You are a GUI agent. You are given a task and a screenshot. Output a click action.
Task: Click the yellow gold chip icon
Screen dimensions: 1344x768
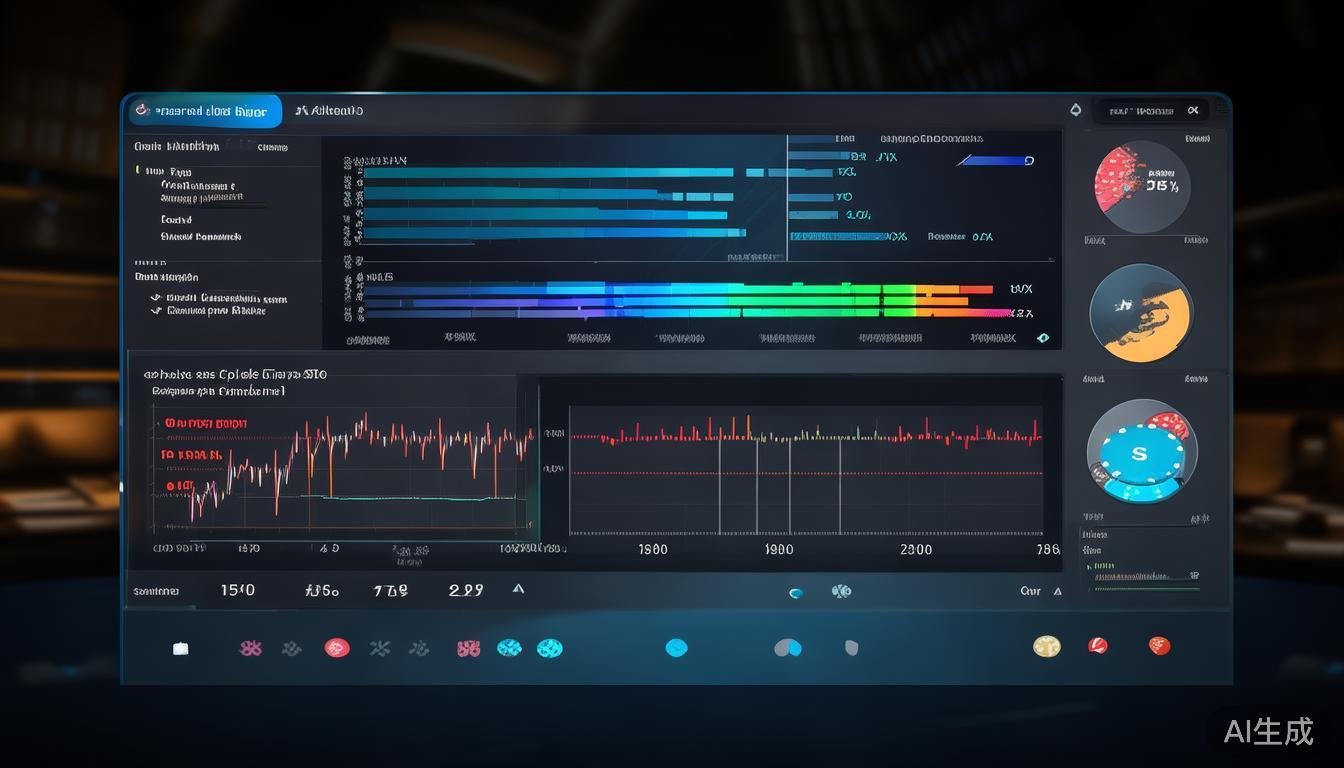point(1046,646)
